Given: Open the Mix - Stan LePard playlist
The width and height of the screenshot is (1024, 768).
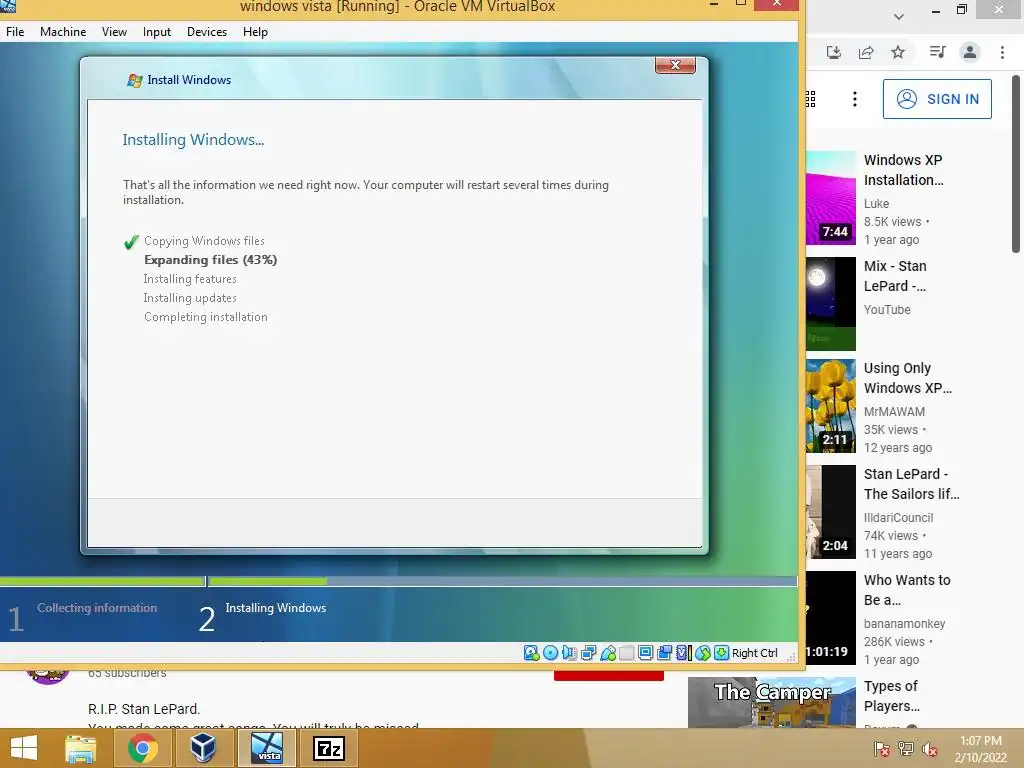Looking at the screenshot, I should click(x=895, y=276).
